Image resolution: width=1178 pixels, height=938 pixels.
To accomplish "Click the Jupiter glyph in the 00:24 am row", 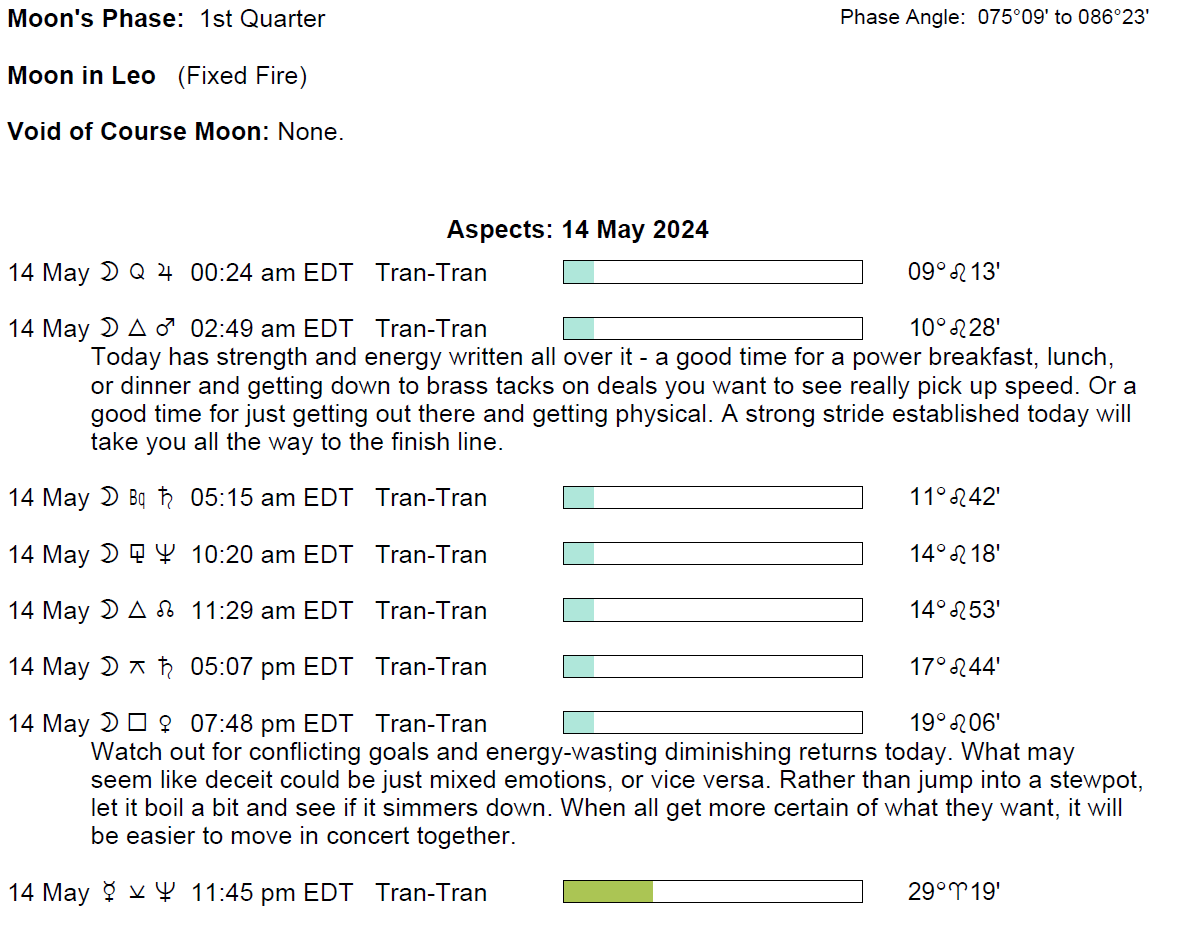I will click(164, 273).
